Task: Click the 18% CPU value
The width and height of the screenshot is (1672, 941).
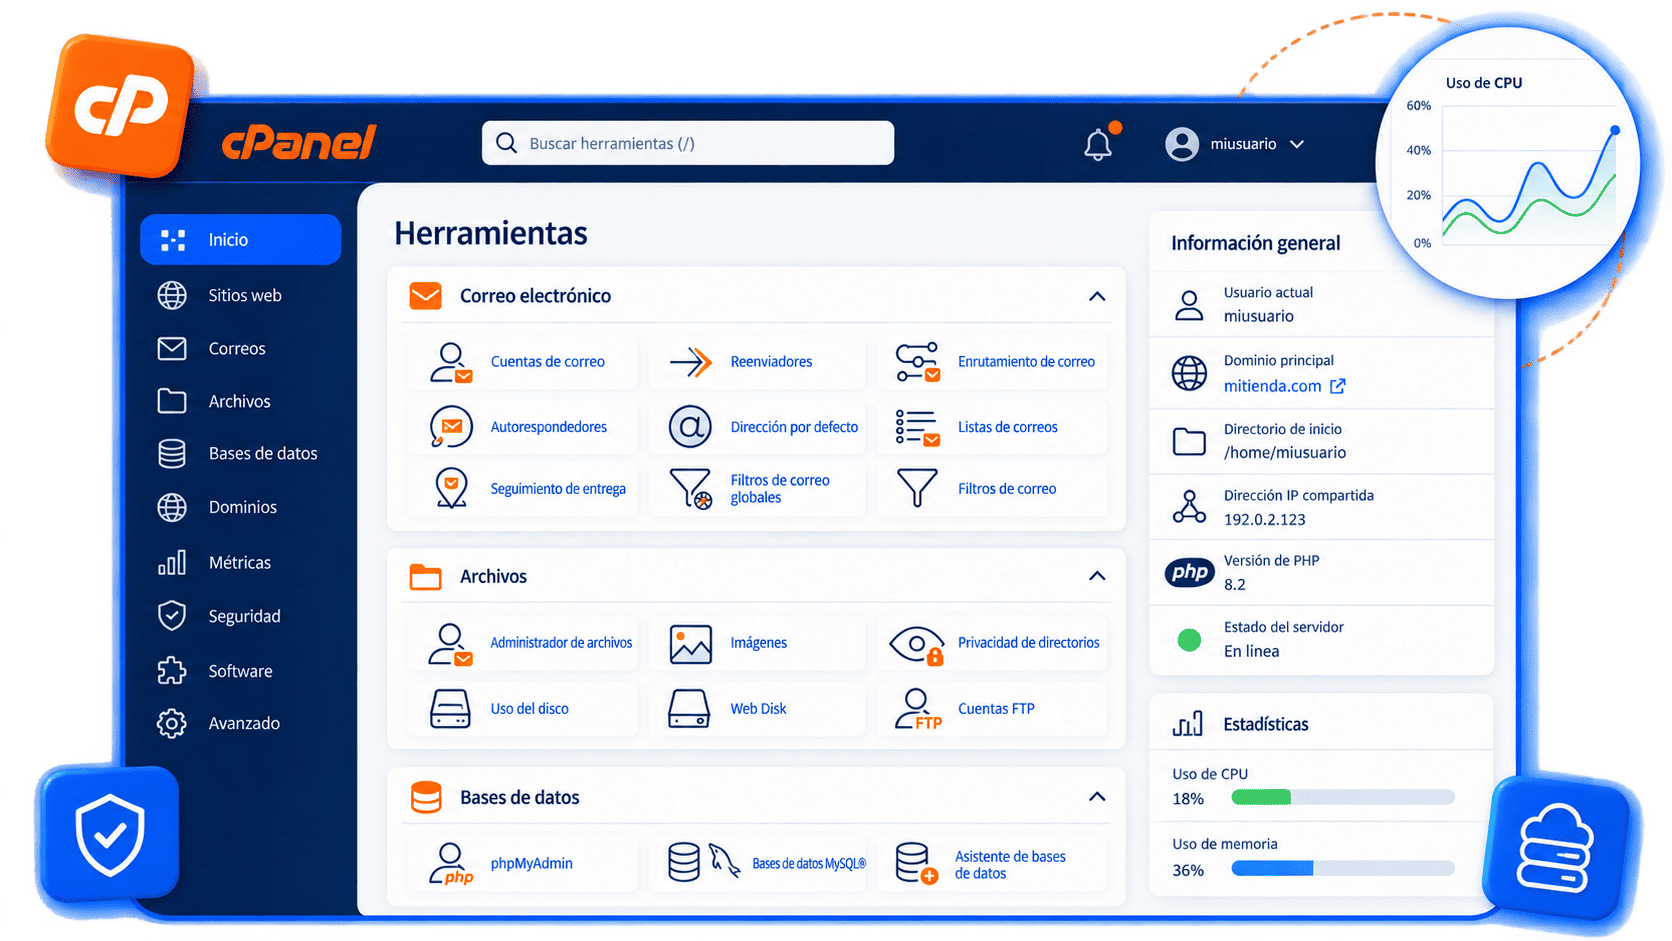Action: tap(1188, 799)
